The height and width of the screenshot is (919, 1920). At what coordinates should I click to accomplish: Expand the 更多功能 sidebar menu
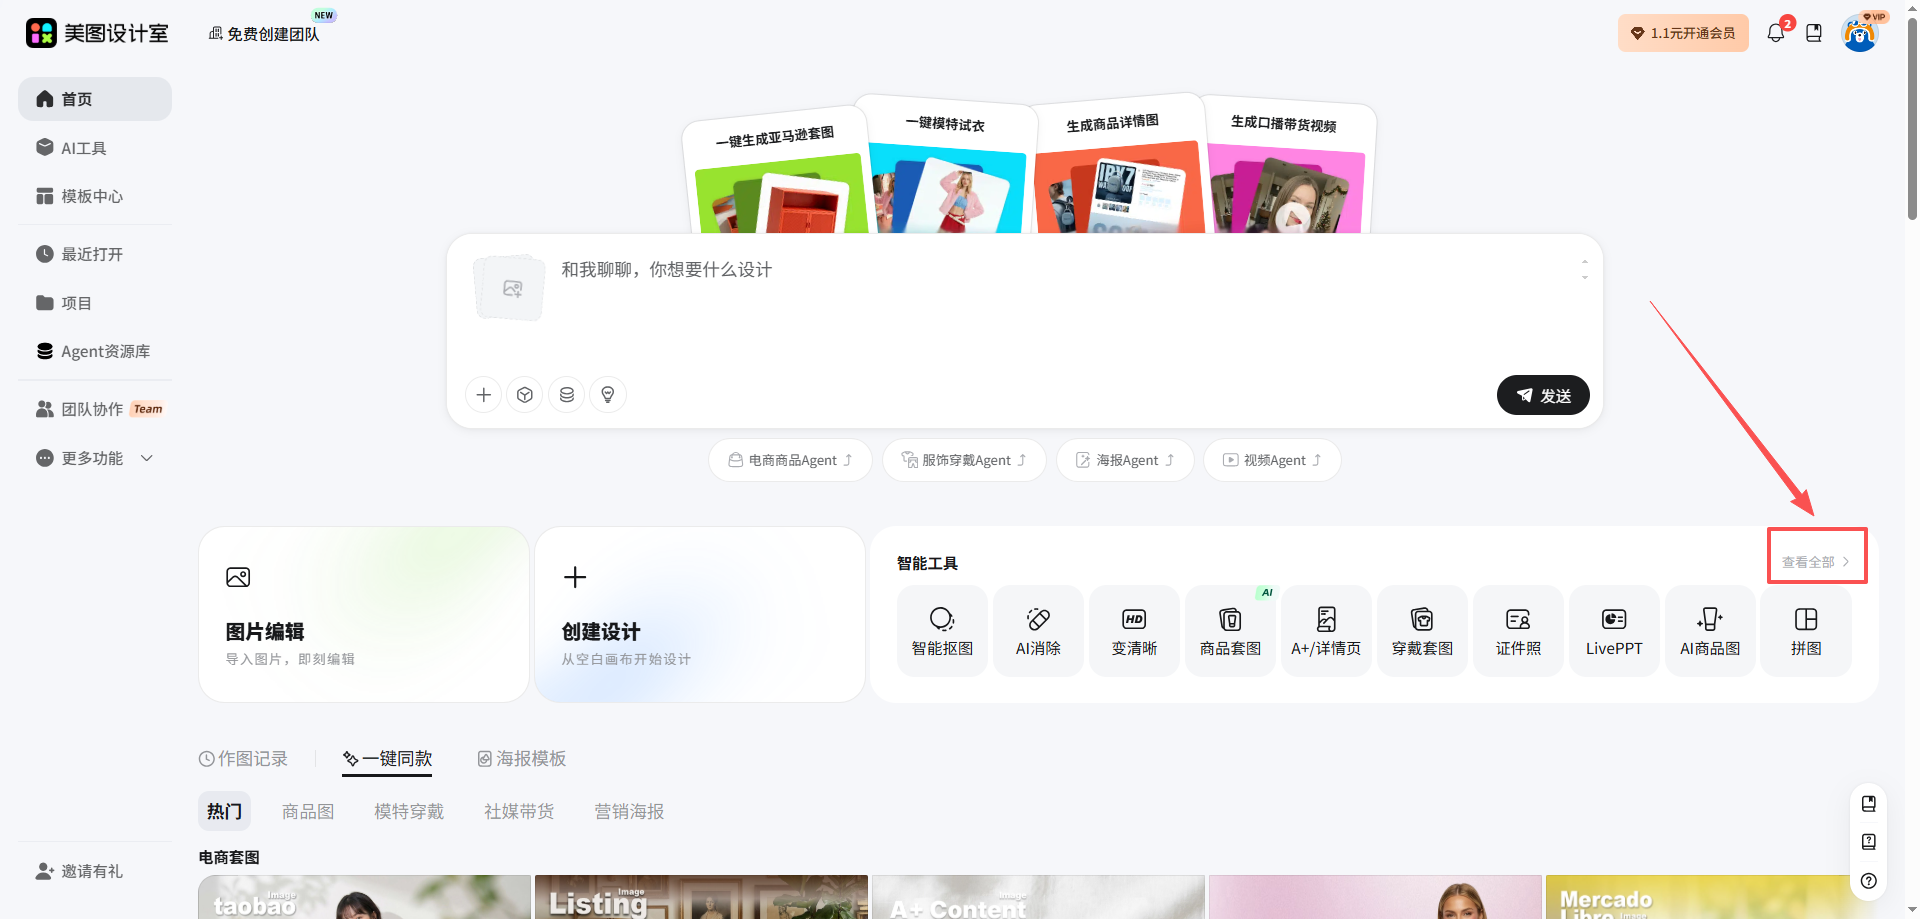coord(95,457)
